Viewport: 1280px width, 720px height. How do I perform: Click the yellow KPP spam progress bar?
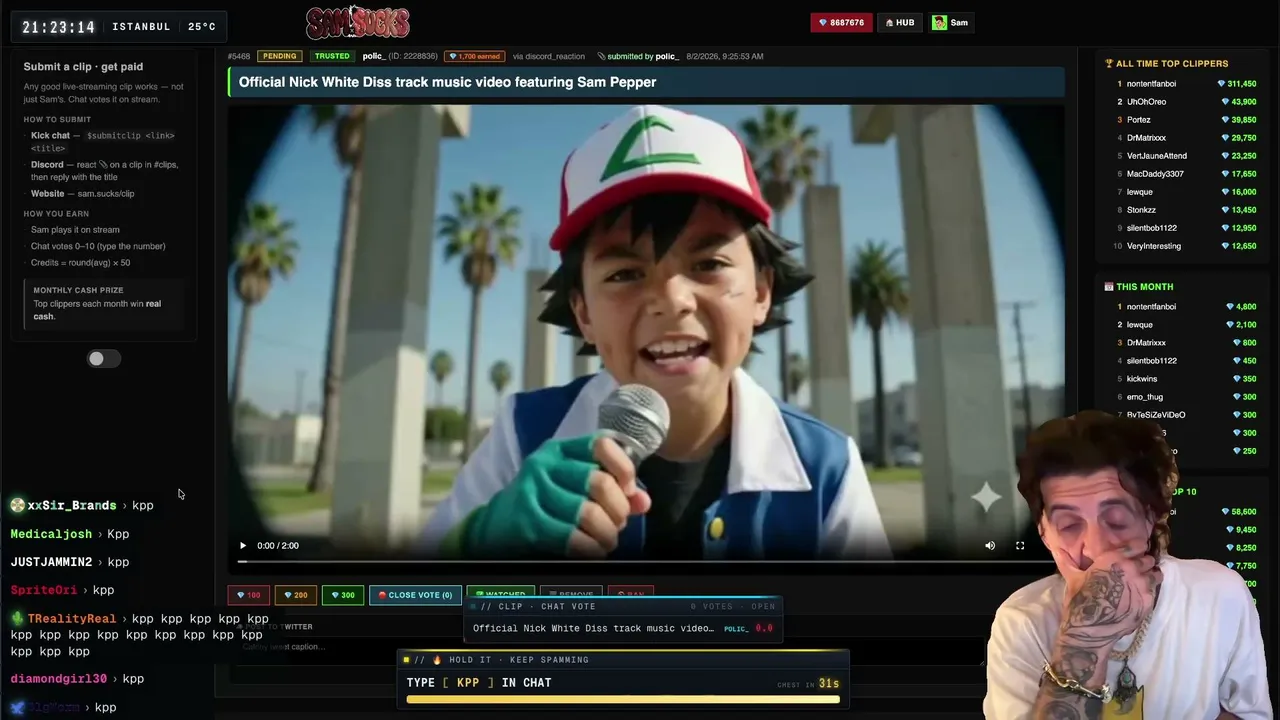[623, 700]
